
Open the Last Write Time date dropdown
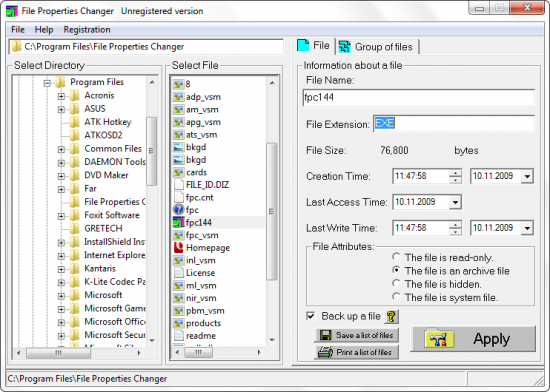pyautogui.click(x=527, y=228)
